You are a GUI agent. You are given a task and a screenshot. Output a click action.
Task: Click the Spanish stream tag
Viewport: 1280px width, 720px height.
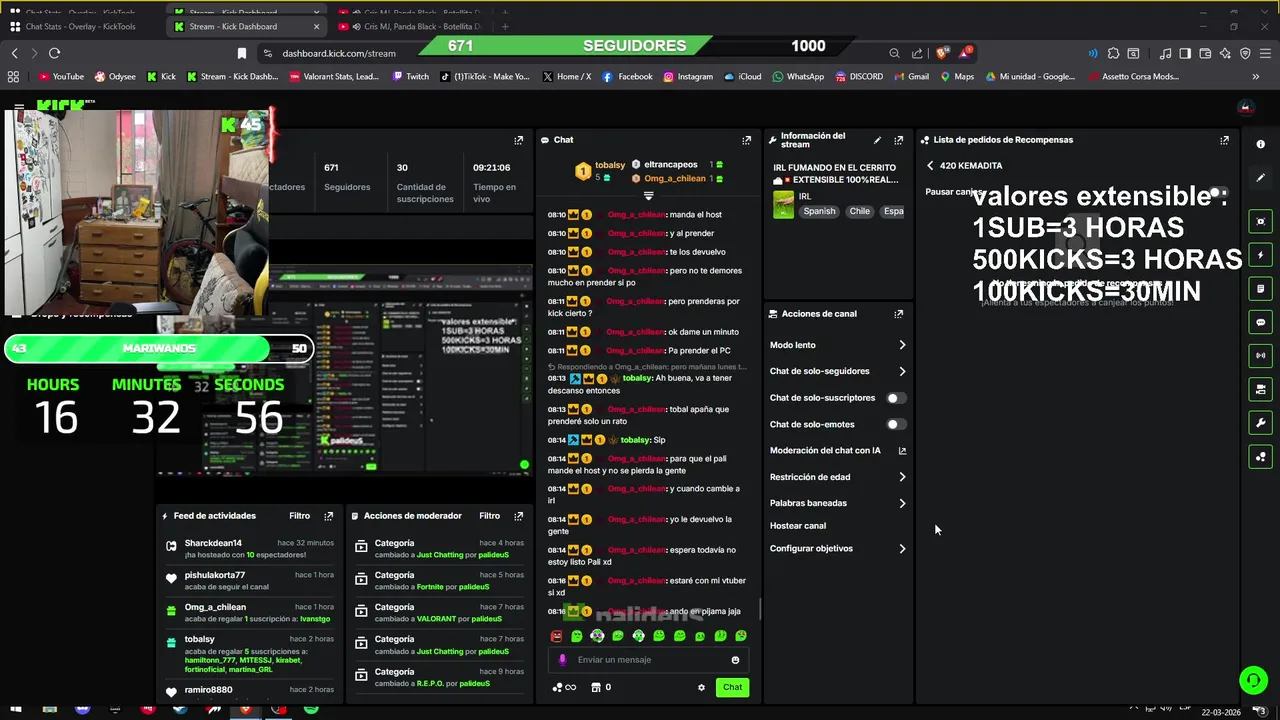tap(819, 211)
